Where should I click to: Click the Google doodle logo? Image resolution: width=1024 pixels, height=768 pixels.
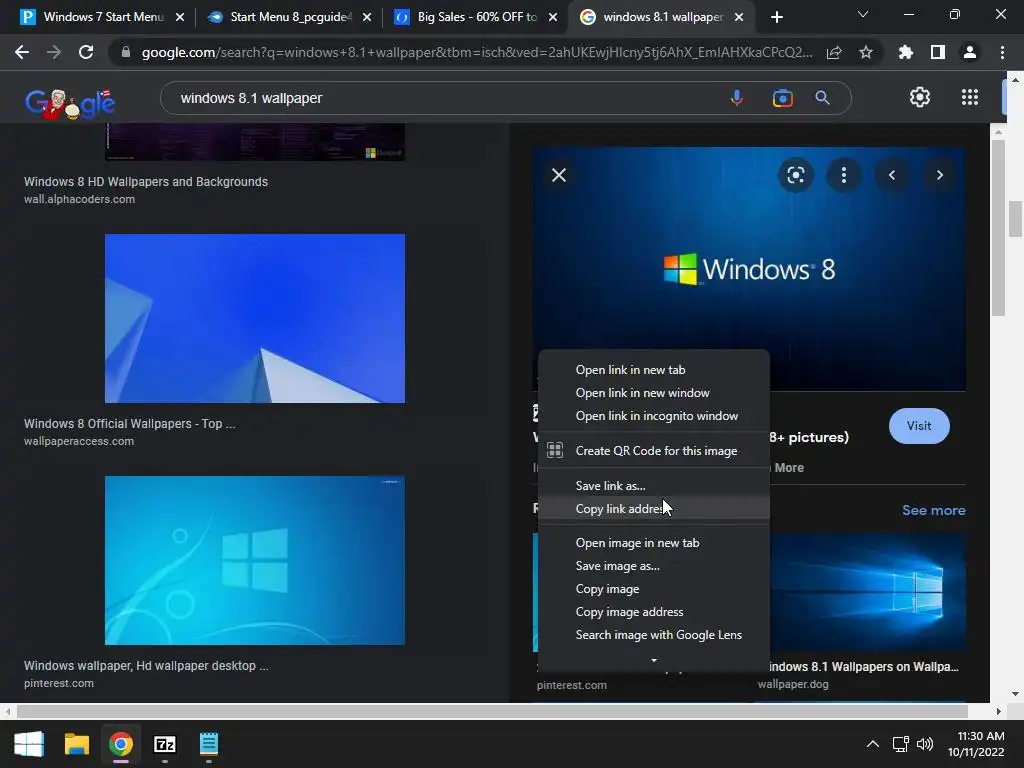pos(70,103)
